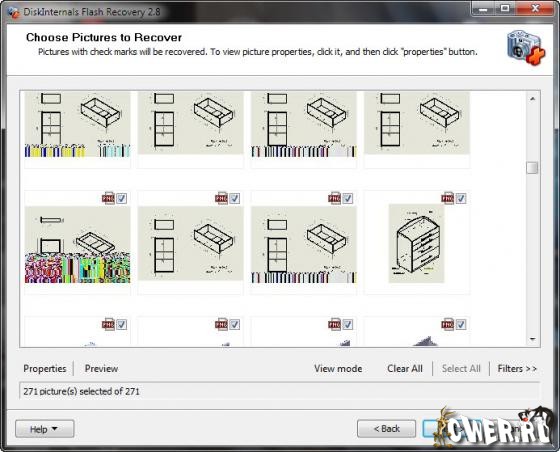Click PNG icon of fourth bottom-row picture
The width and height of the screenshot is (560, 452).
pyautogui.click(x=448, y=324)
